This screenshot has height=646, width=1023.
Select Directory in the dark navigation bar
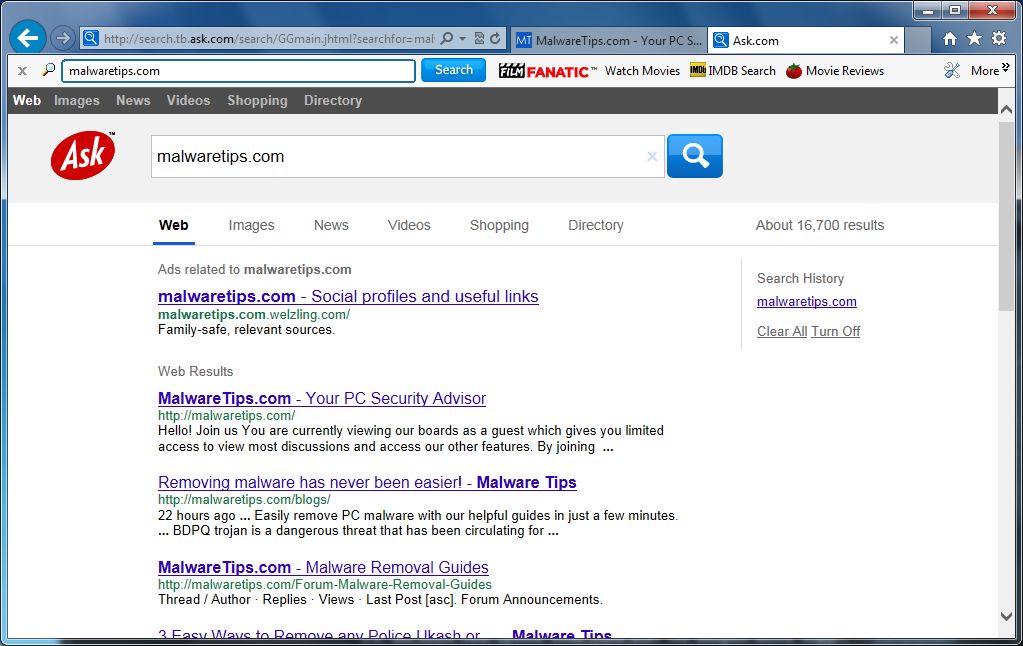(x=333, y=100)
